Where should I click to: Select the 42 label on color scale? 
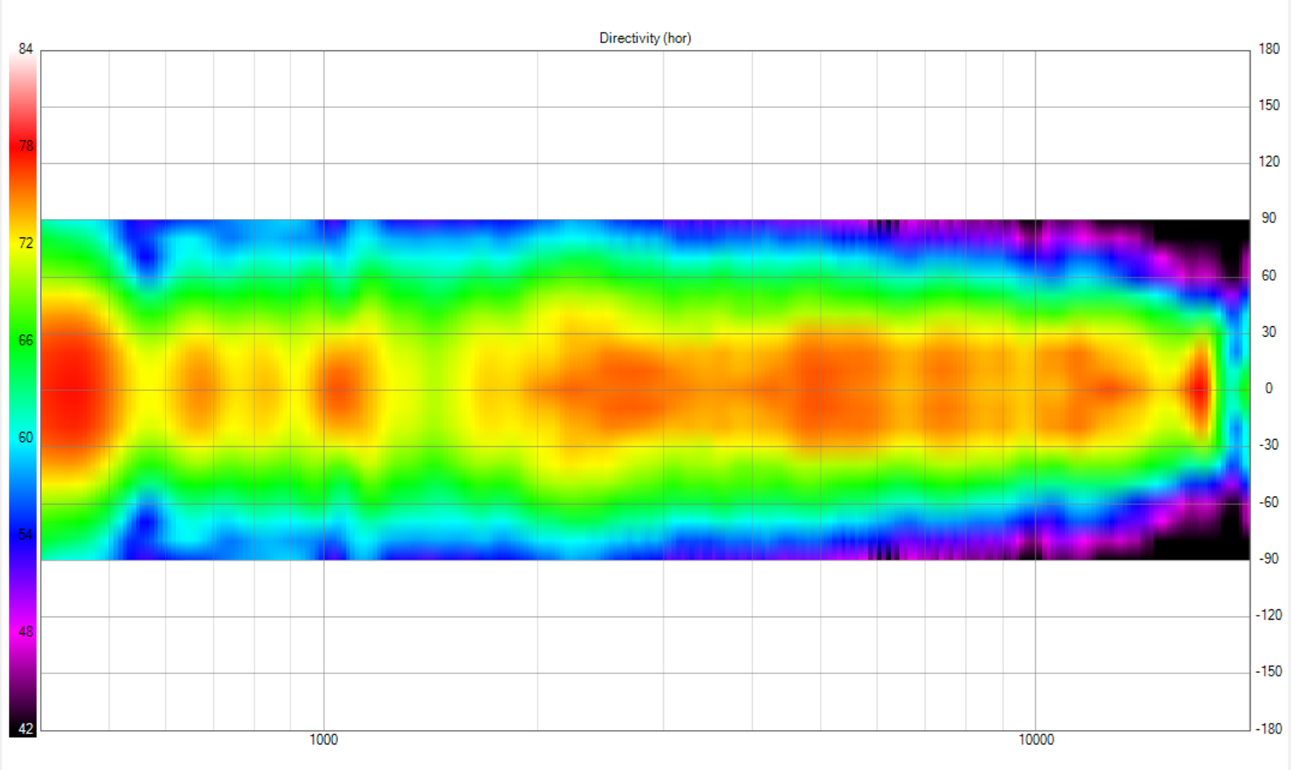[27, 729]
